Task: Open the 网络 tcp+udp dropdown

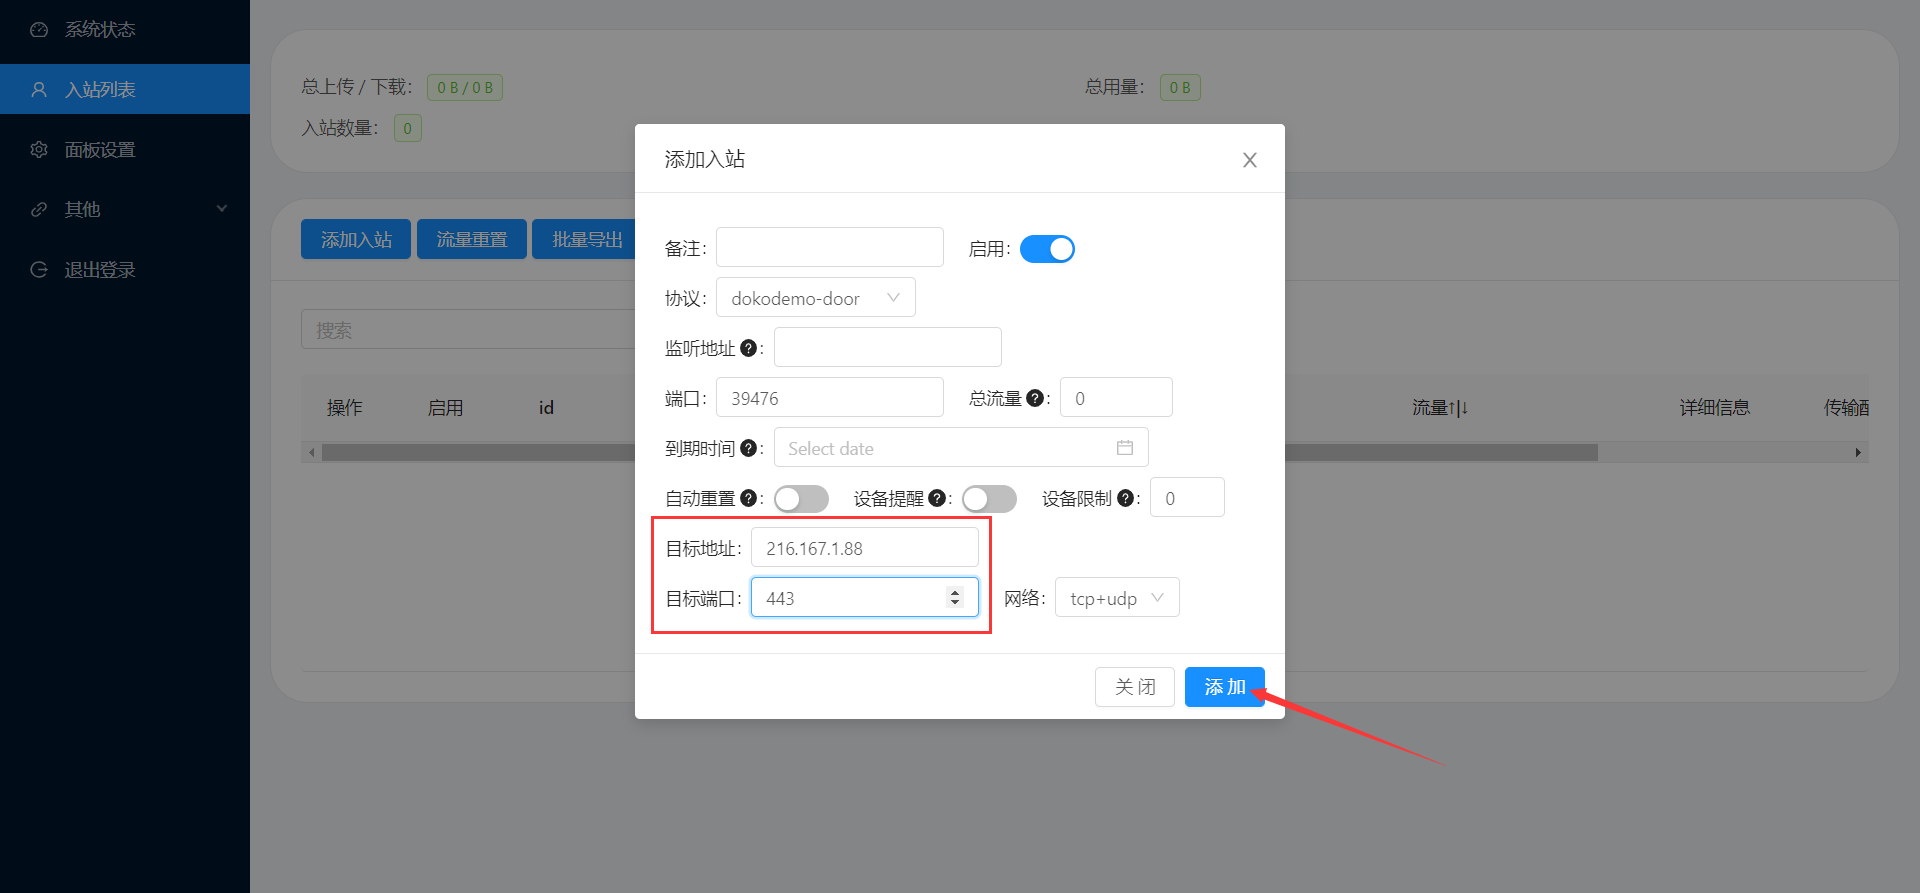Action: tap(1116, 598)
